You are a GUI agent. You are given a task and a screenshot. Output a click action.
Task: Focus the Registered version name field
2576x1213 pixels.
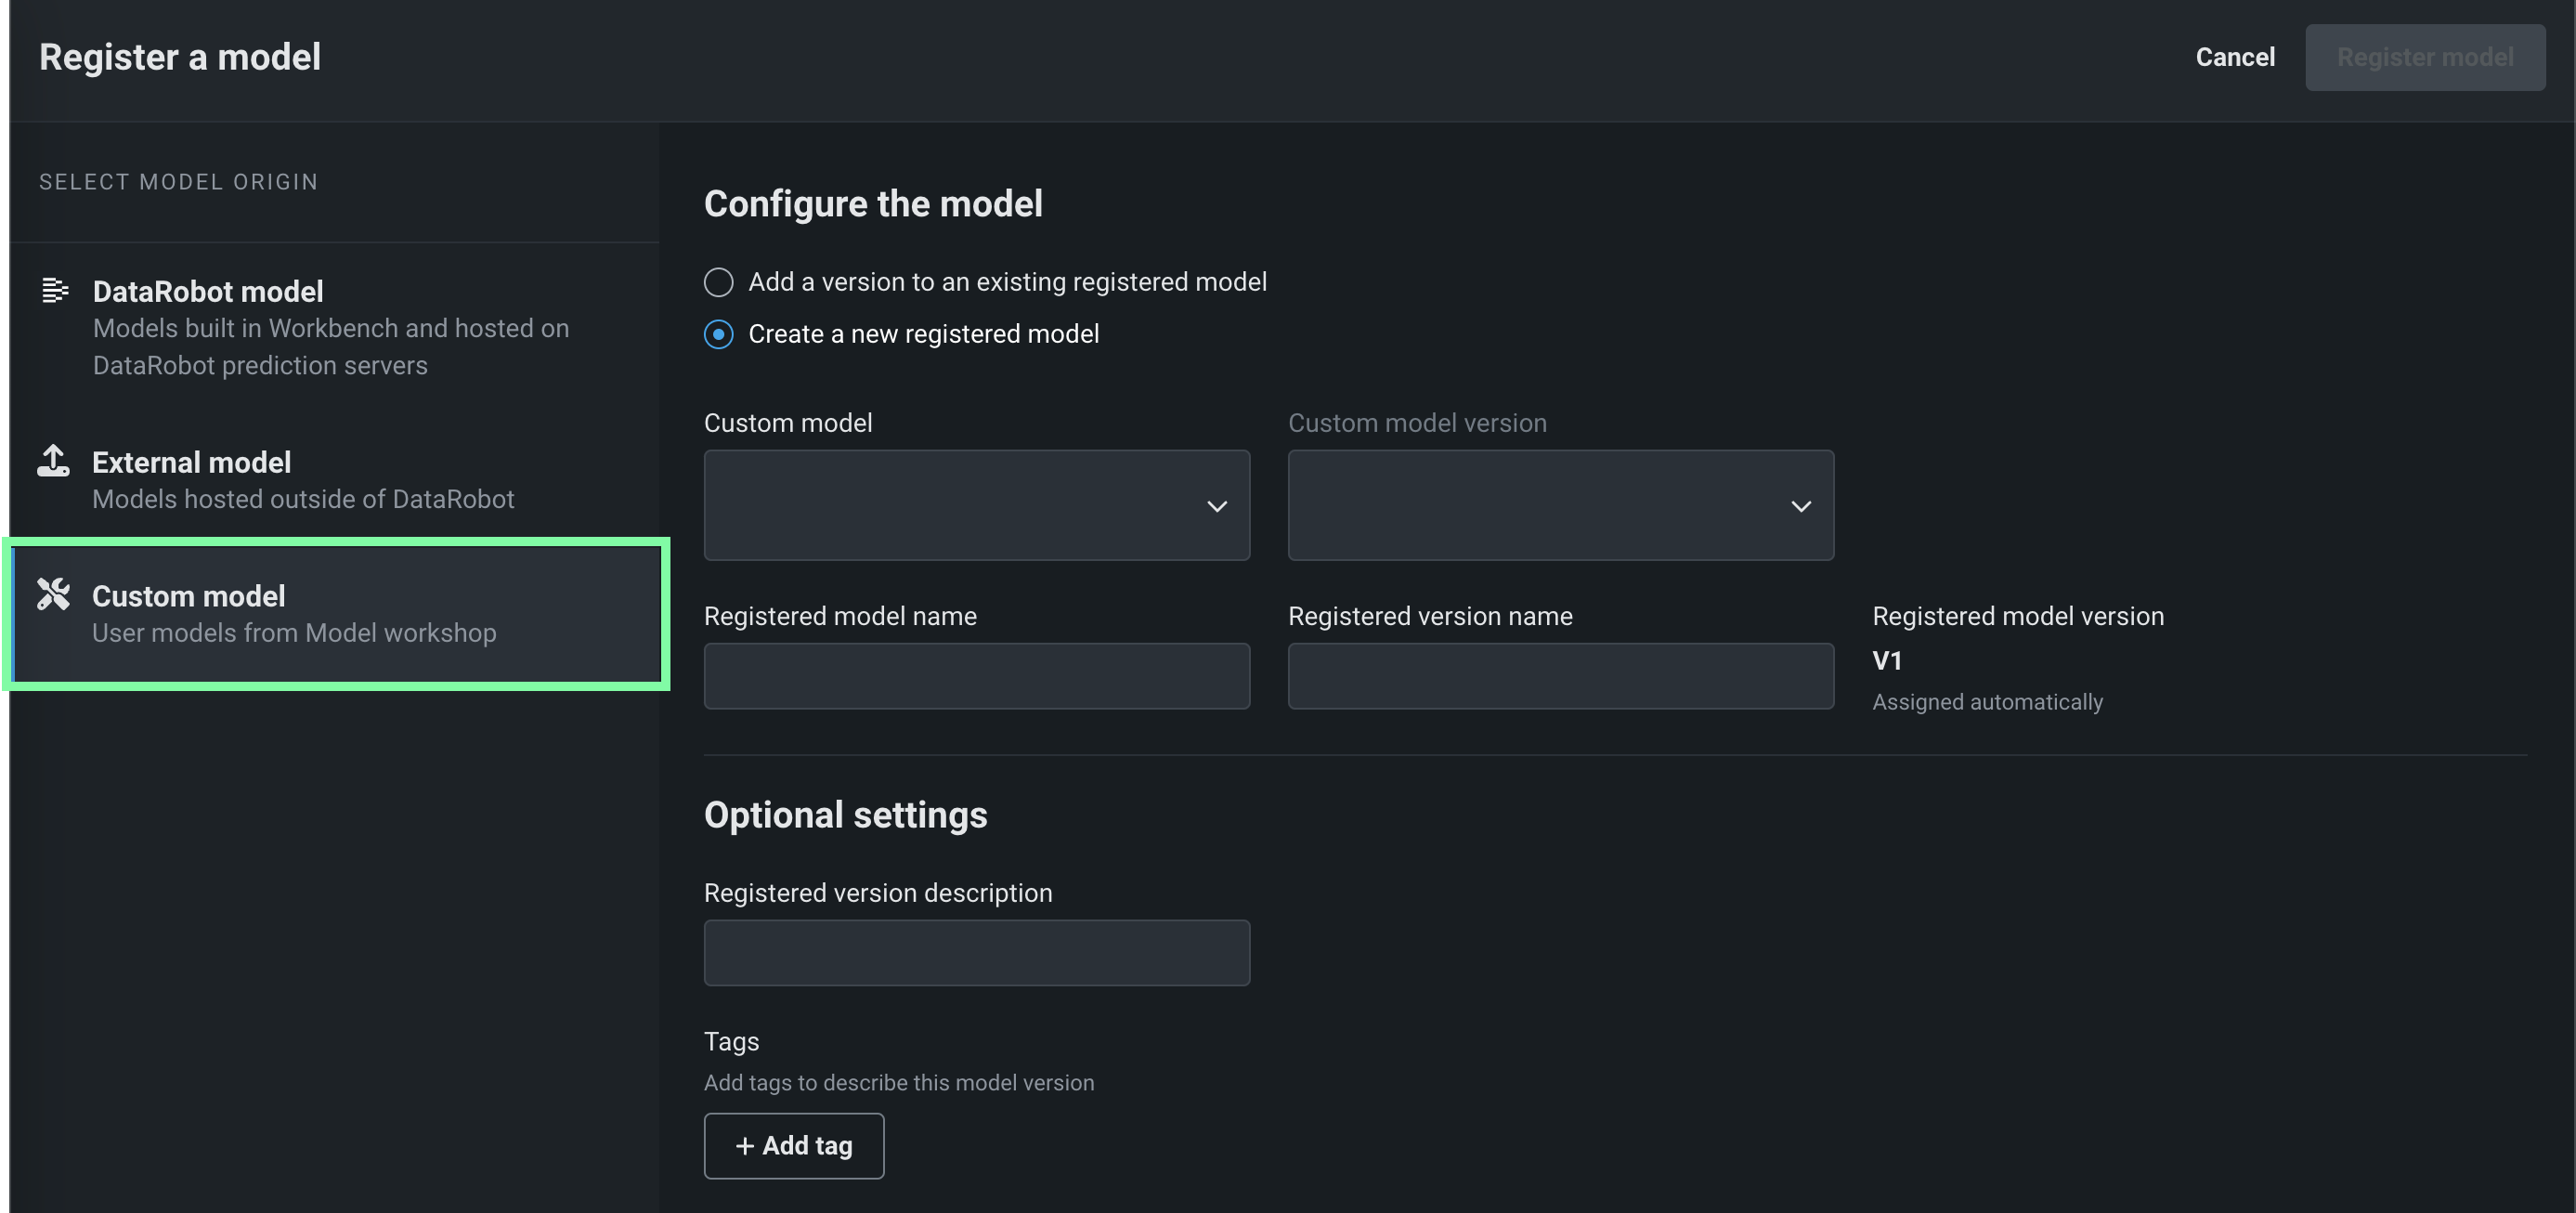(1559, 676)
